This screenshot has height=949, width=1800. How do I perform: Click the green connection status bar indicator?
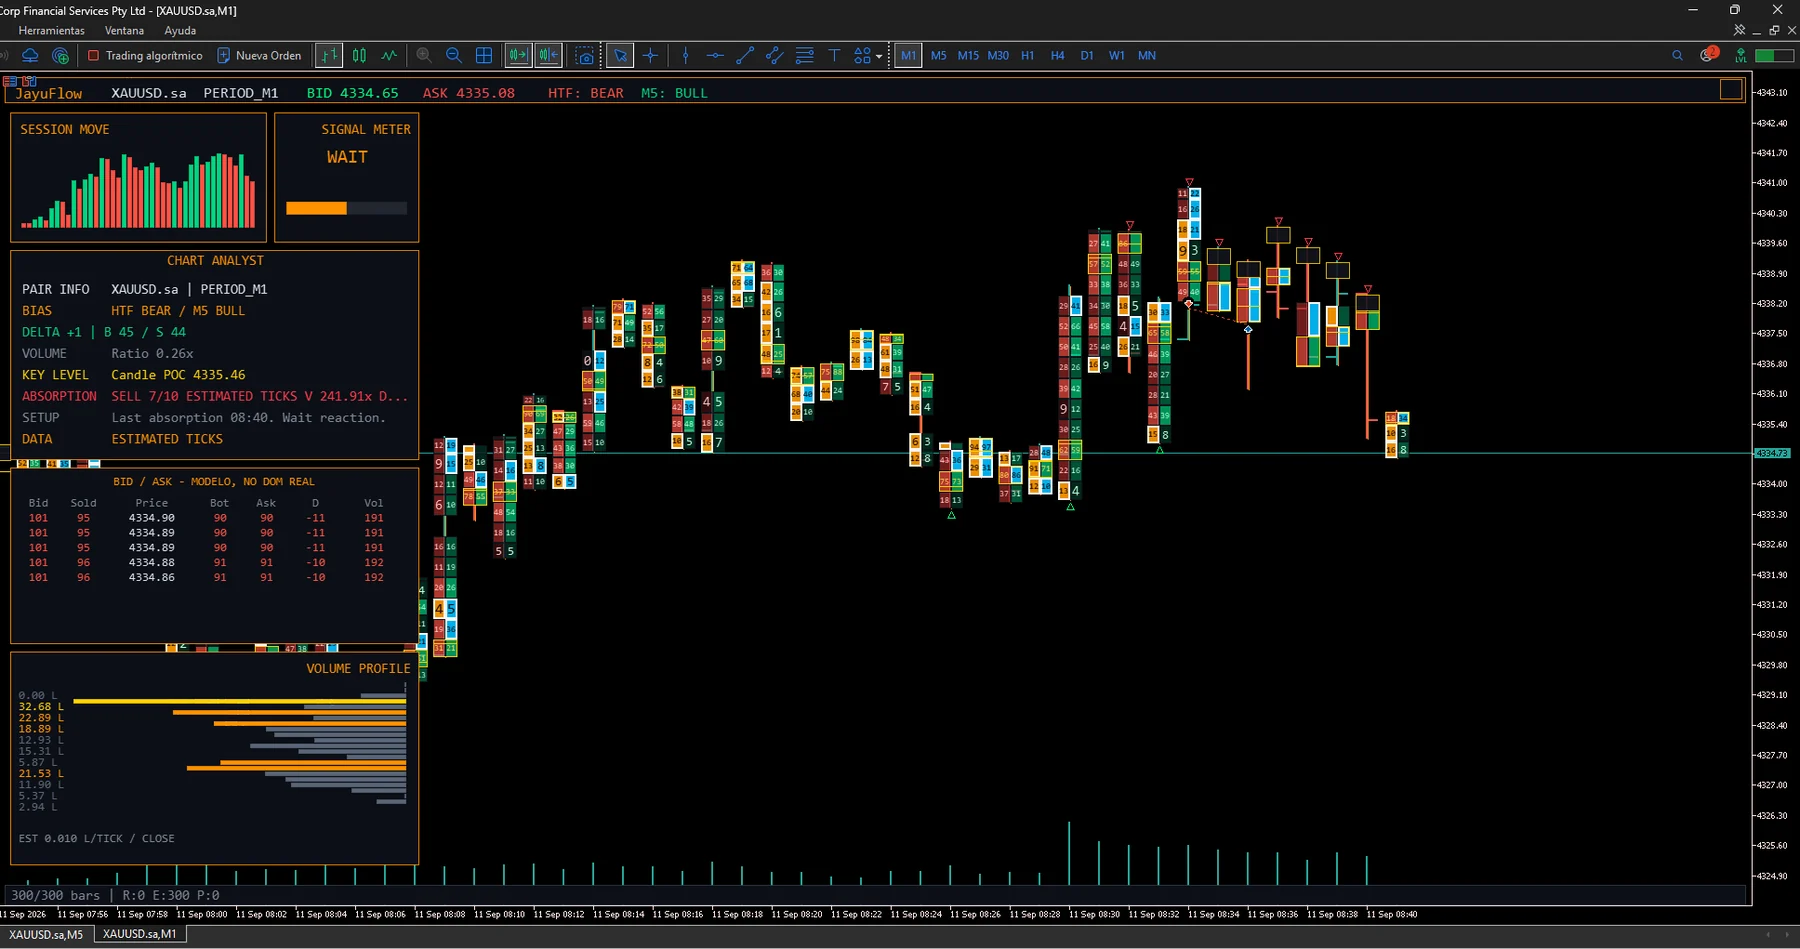coord(1775,56)
